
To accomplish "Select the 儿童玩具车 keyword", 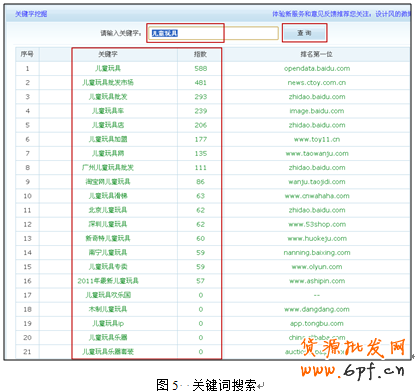I will pos(108,111).
